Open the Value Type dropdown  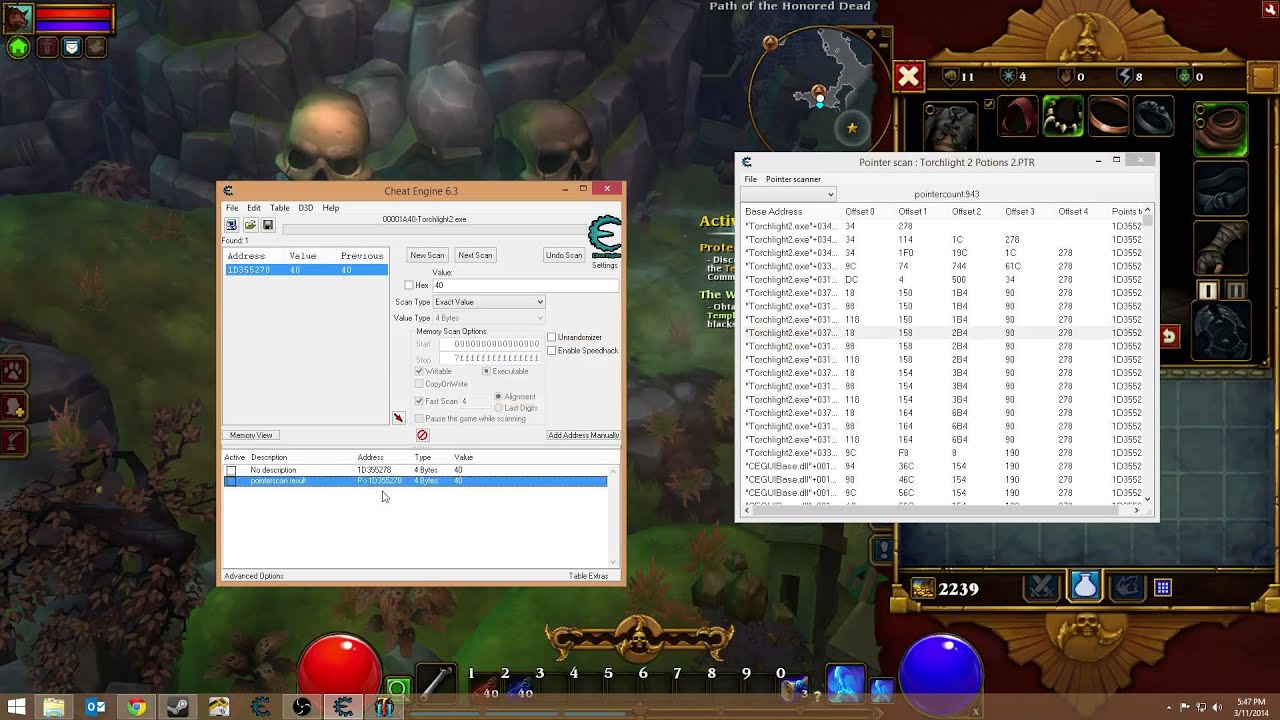[489, 318]
